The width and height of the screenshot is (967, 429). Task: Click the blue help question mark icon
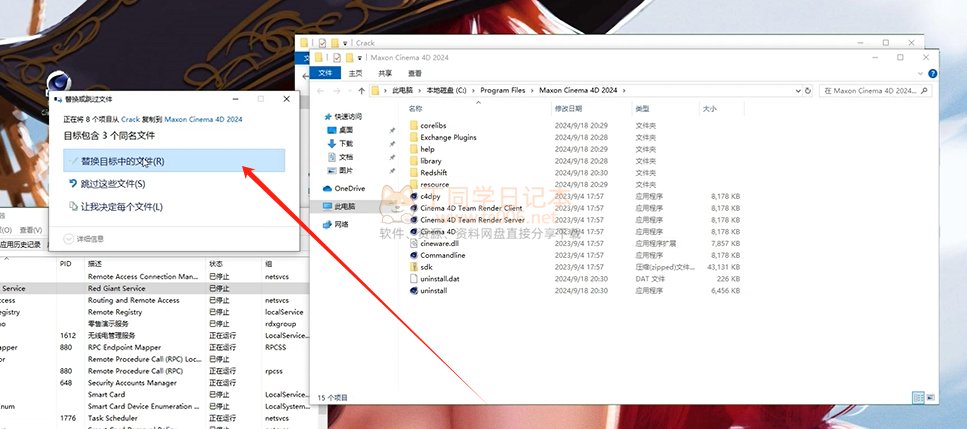[932, 73]
